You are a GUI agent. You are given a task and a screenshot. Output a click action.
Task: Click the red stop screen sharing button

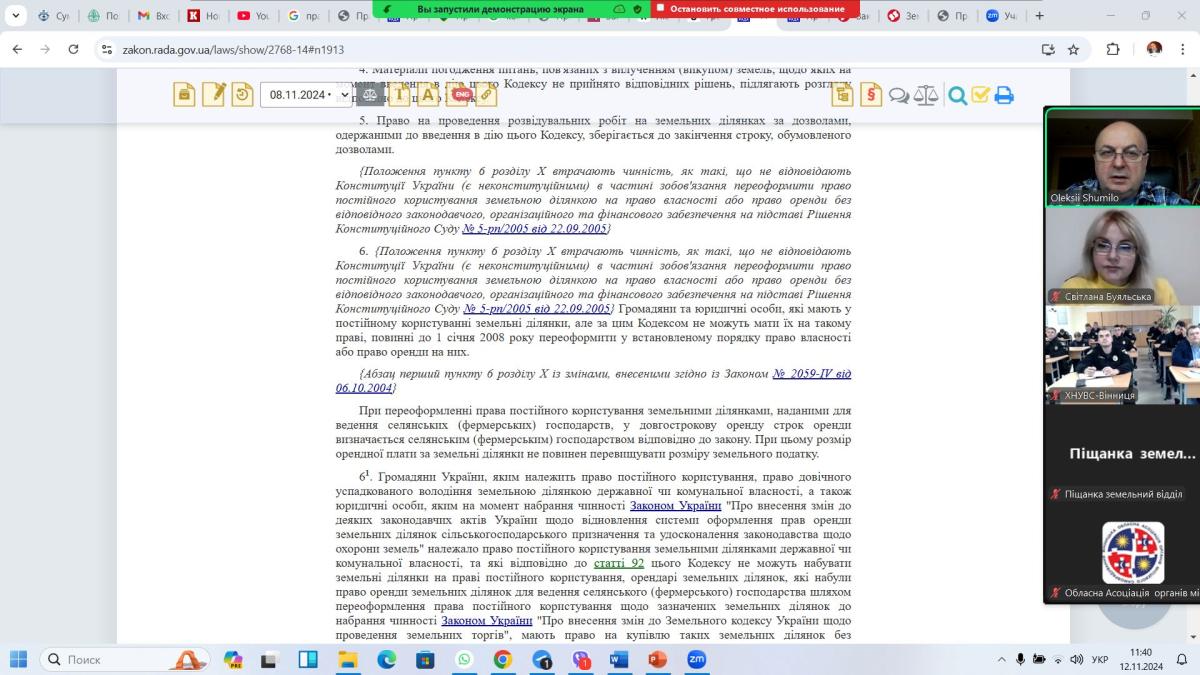click(751, 8)
